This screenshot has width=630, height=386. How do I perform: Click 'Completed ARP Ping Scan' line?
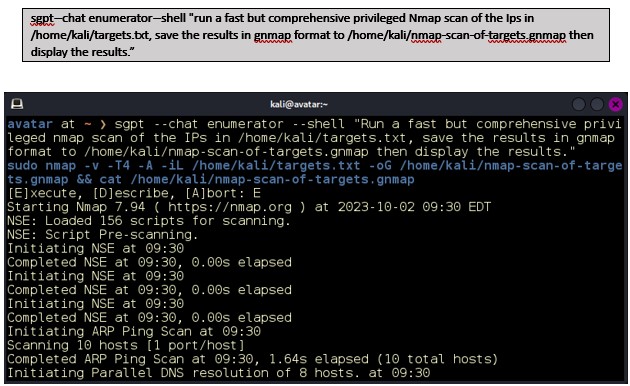[x=252, y=359]
